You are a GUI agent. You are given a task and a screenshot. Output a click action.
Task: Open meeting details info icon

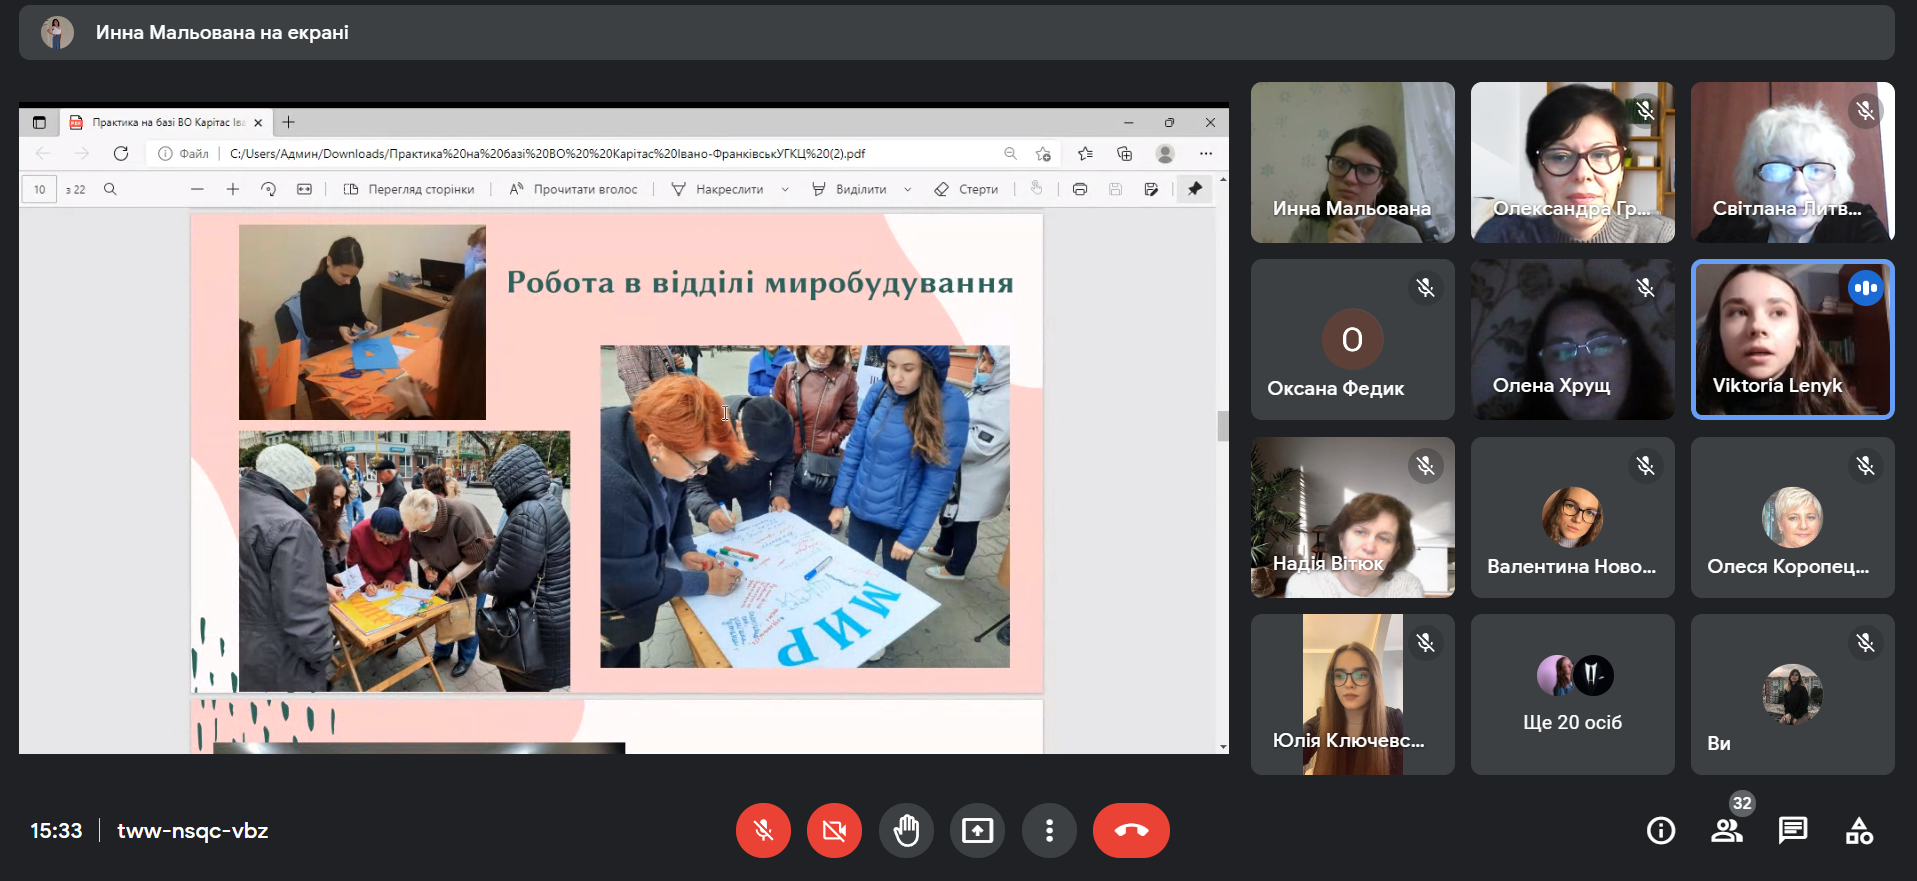pos(1660,830)
